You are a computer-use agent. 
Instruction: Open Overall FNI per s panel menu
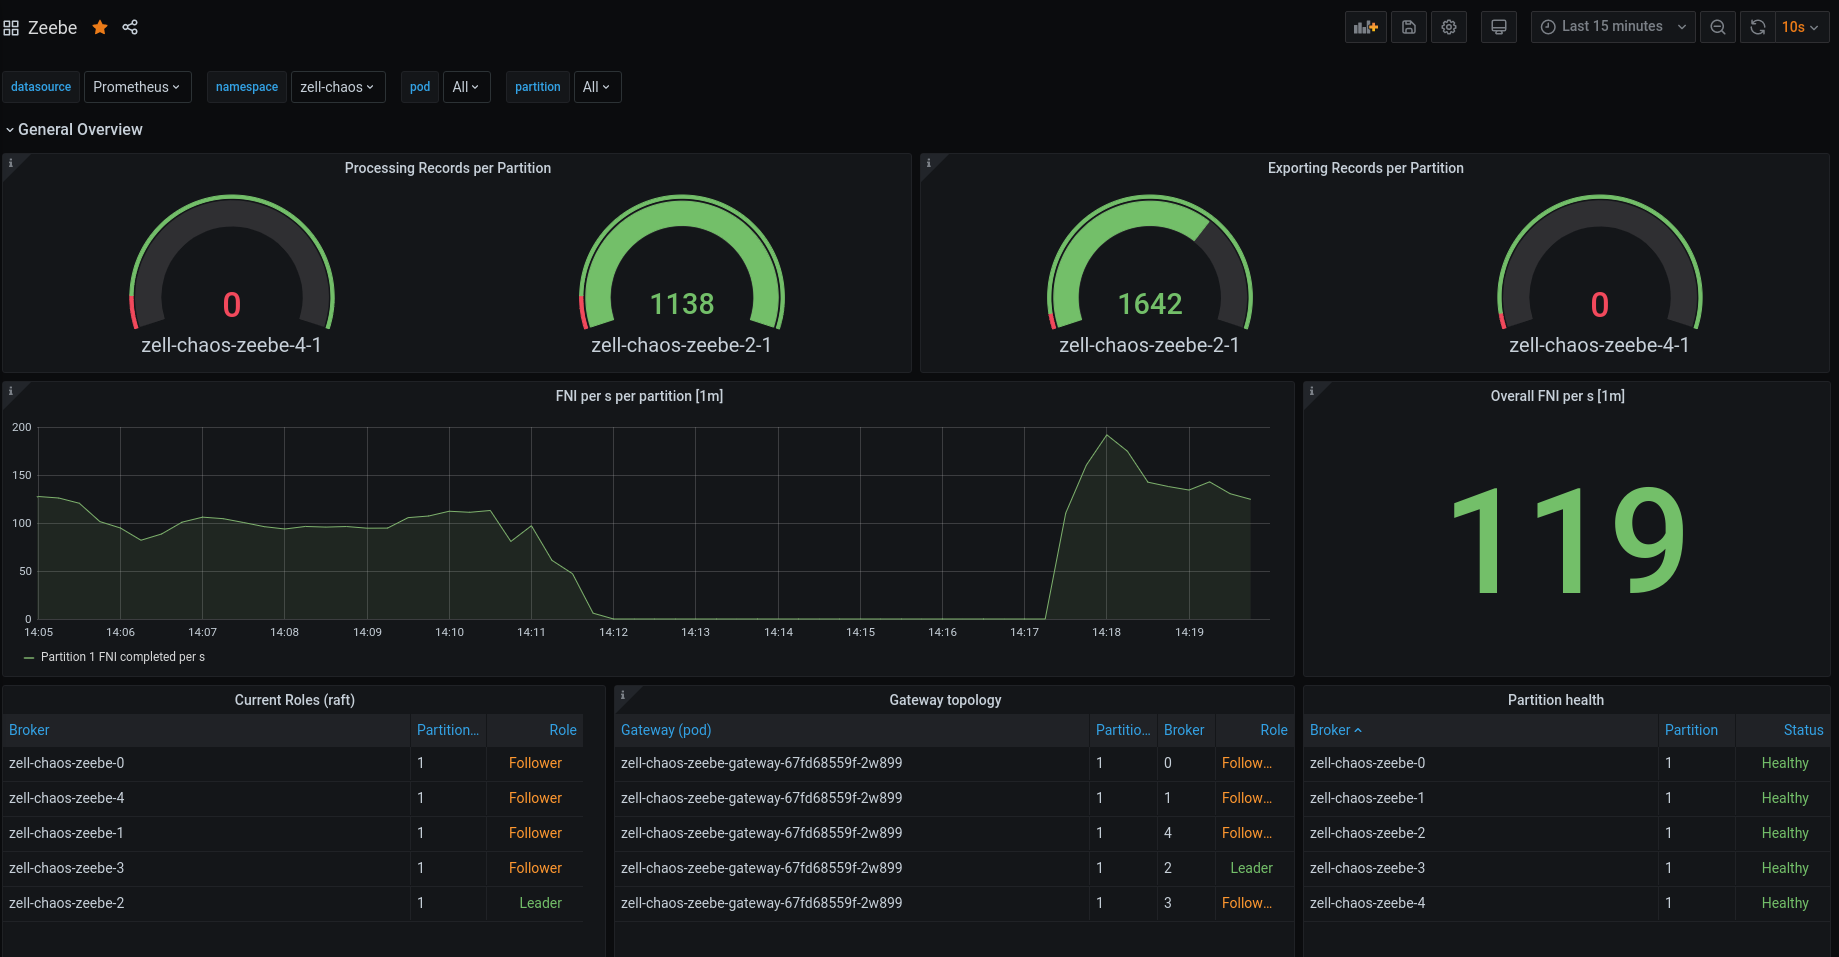1557,396
